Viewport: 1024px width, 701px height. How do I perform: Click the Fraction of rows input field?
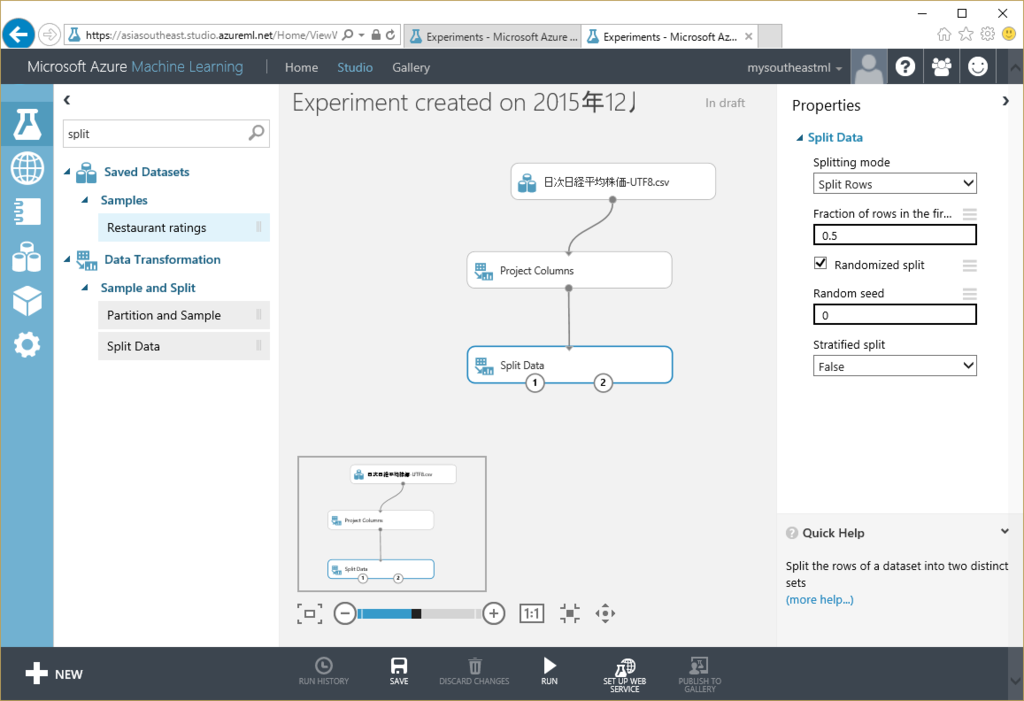pyautogui.click(x=895, y=235)
